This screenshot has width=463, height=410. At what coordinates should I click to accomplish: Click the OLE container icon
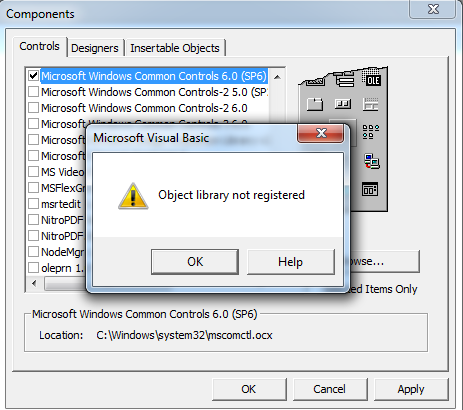point(373,79)
